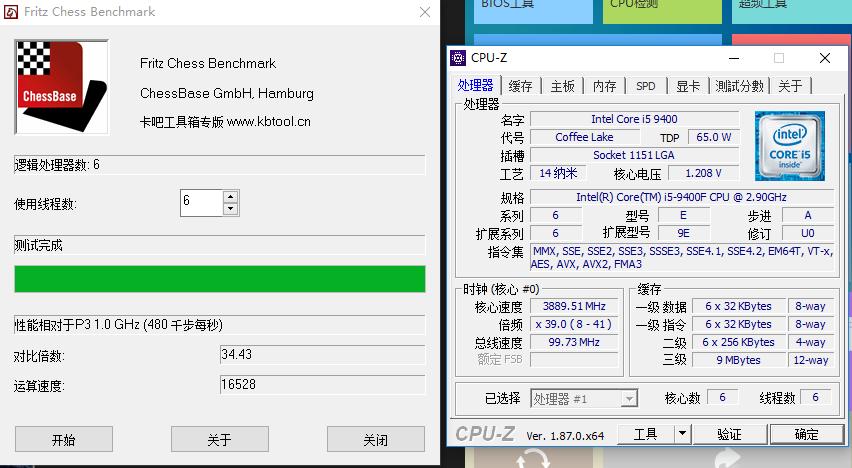Minimize the CPU-Z window
The height and width of the screenshot is (468, 852).
(x=734, y=58)
